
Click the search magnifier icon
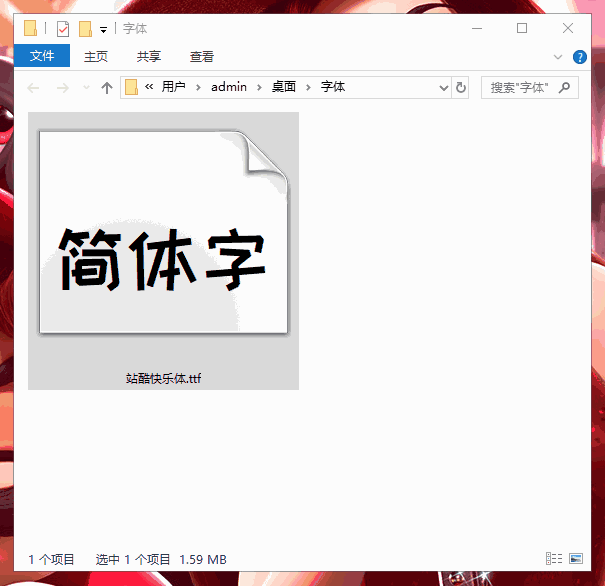pos(565,88)
